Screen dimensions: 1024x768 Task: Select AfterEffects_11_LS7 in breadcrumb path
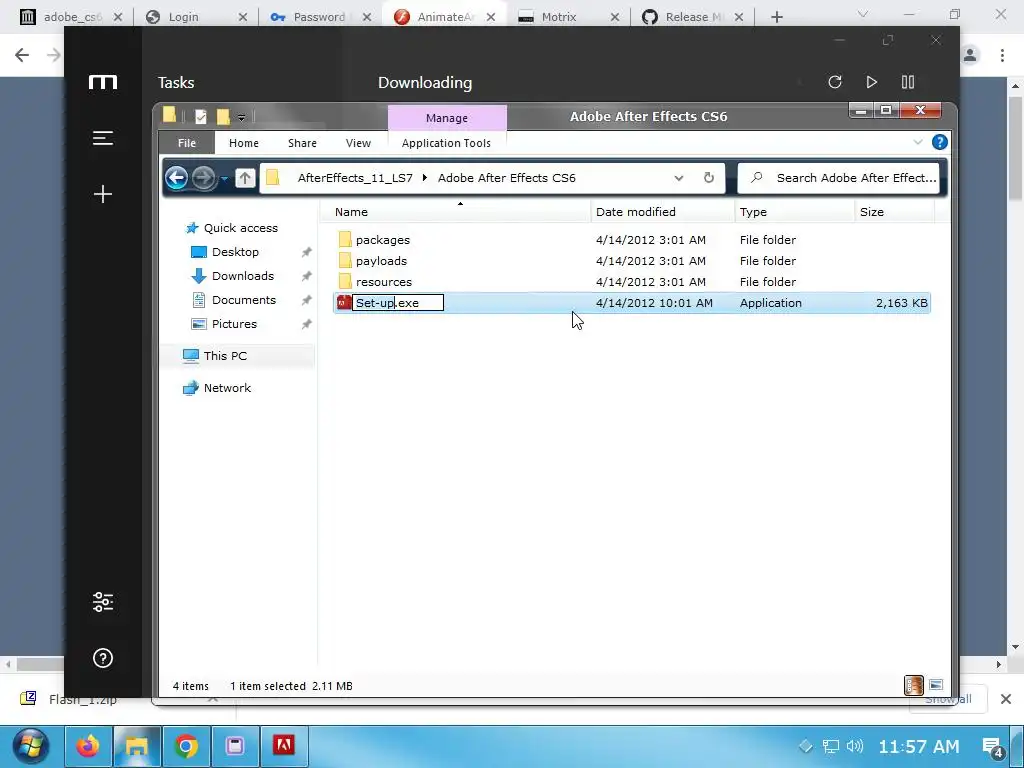pos(355,178)
